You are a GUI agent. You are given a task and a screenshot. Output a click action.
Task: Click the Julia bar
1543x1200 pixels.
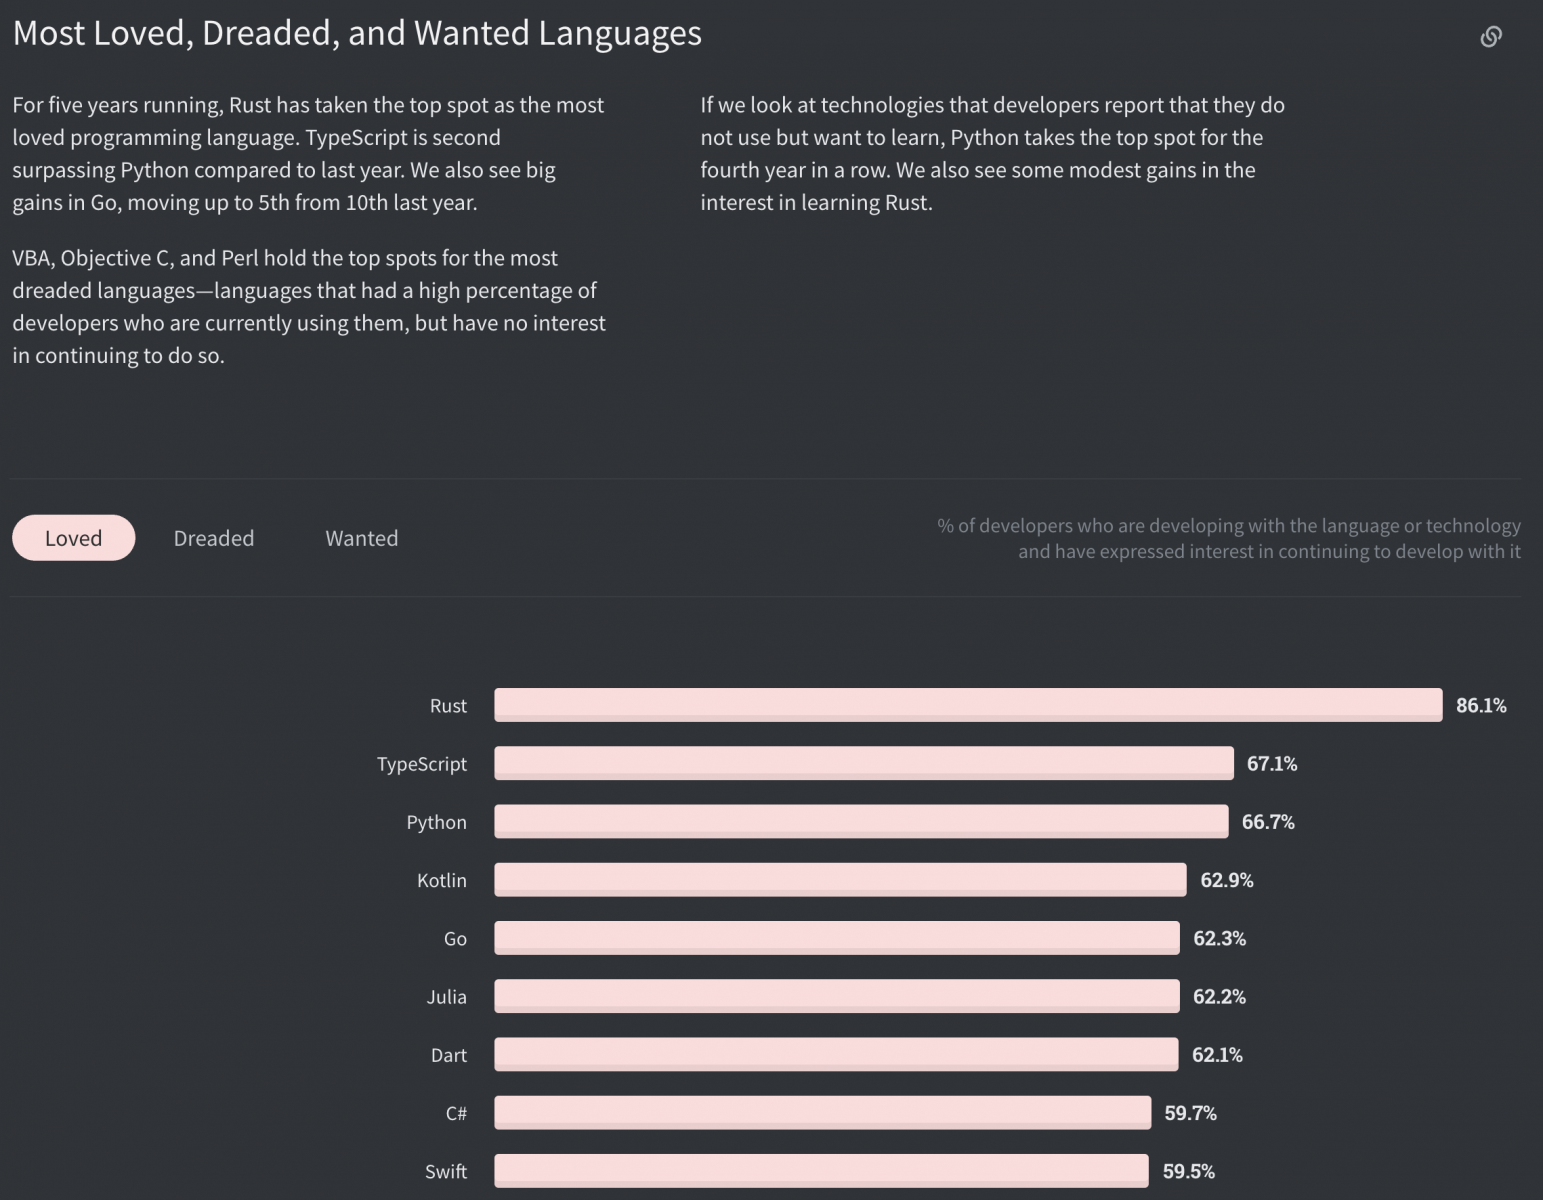(x=836, y=996)
